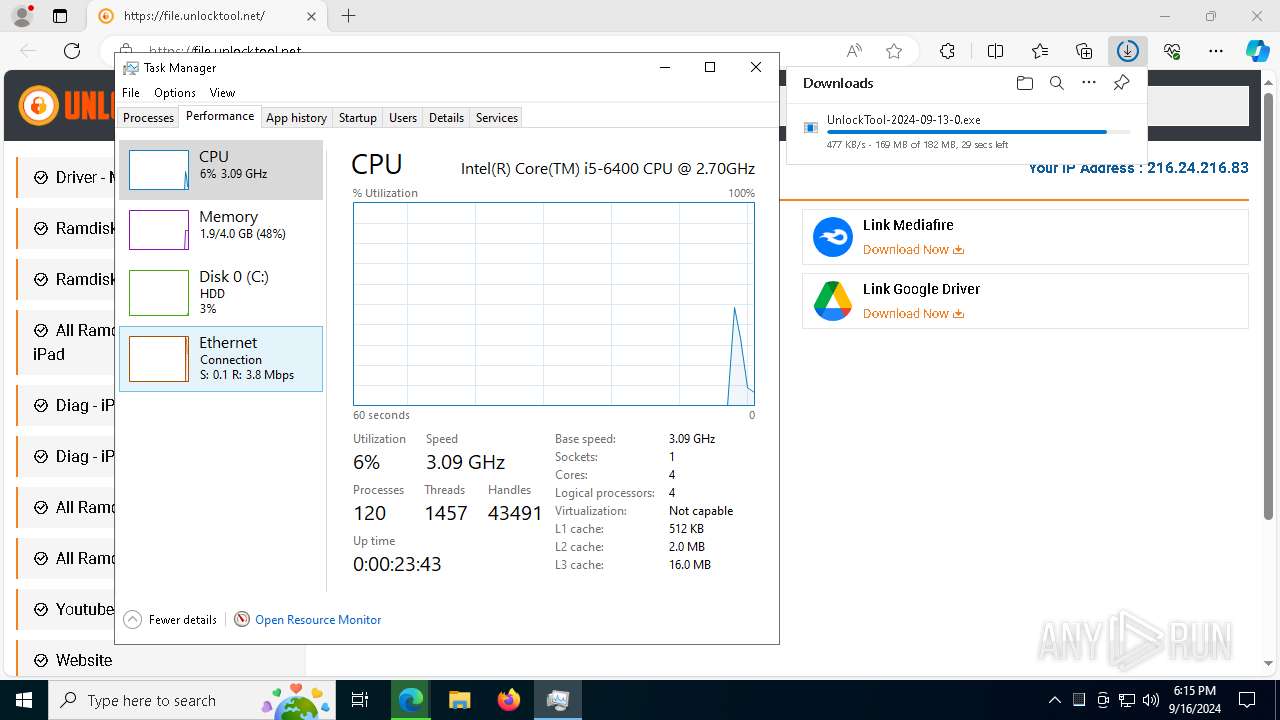
Task: Switch to Startup tab
Action: click(357, 117)
